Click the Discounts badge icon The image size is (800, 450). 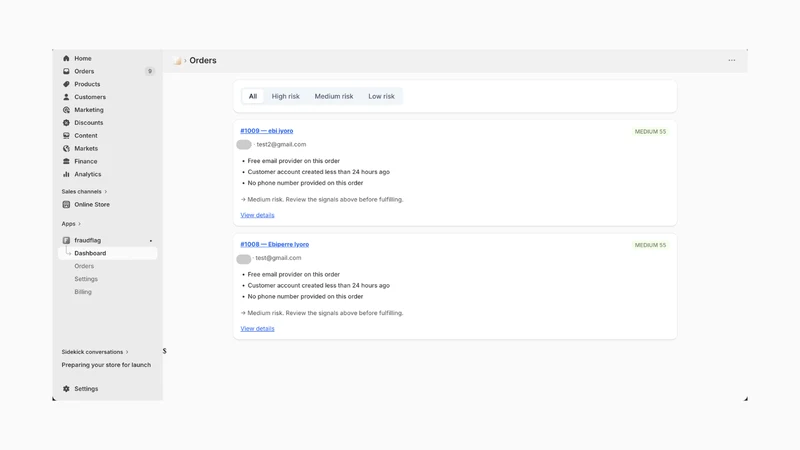(x=66, y=122)
